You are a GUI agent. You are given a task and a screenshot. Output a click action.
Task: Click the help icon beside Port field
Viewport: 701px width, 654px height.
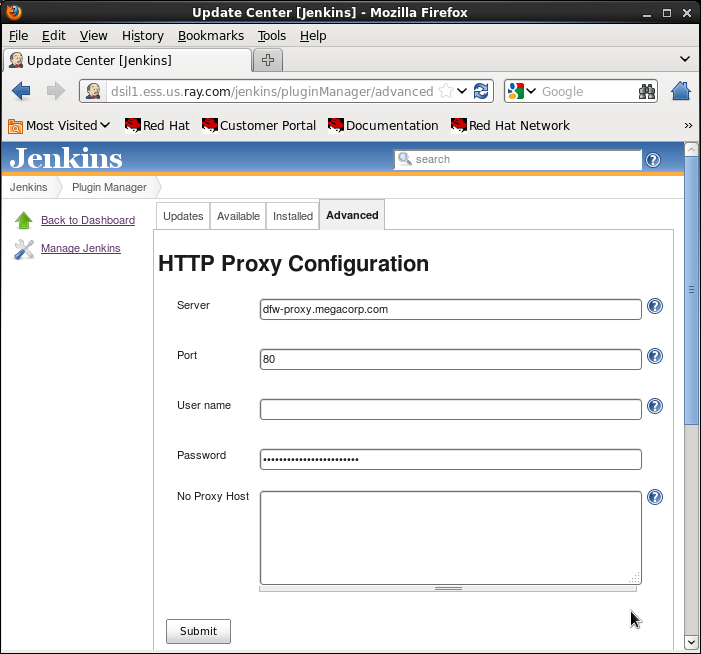point(655,356)
